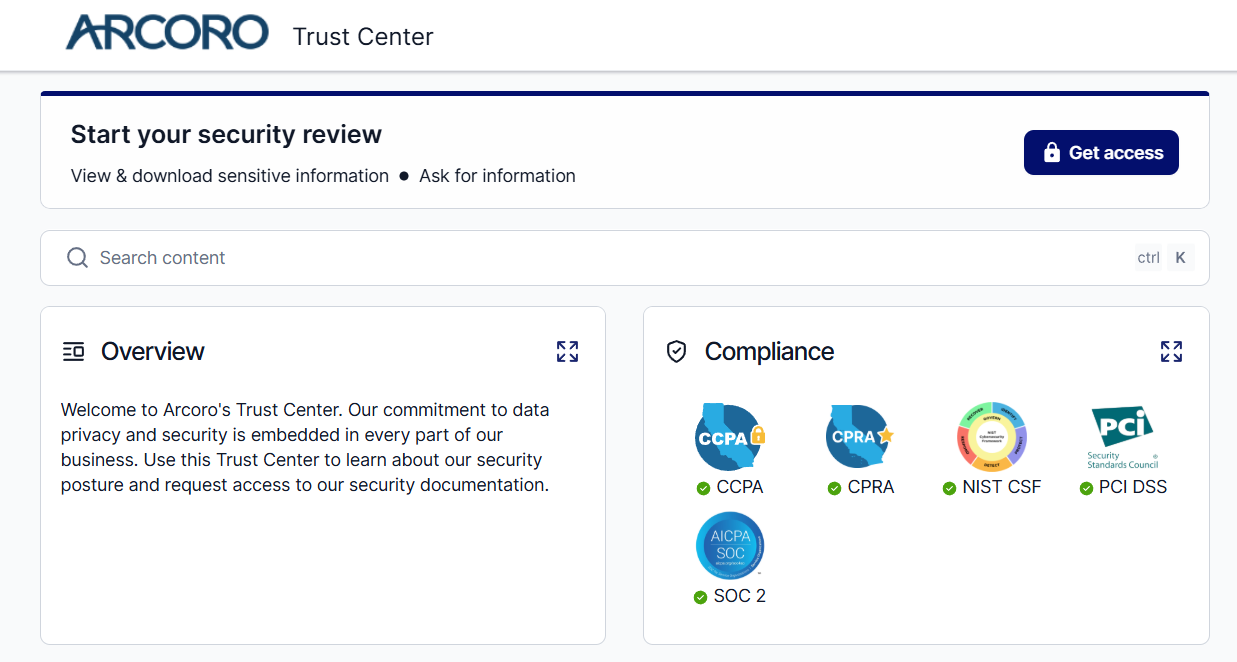The image size is (1237, 662).
Task: Click the ctrl K shortcut hint
Action: click(1165, 258)
